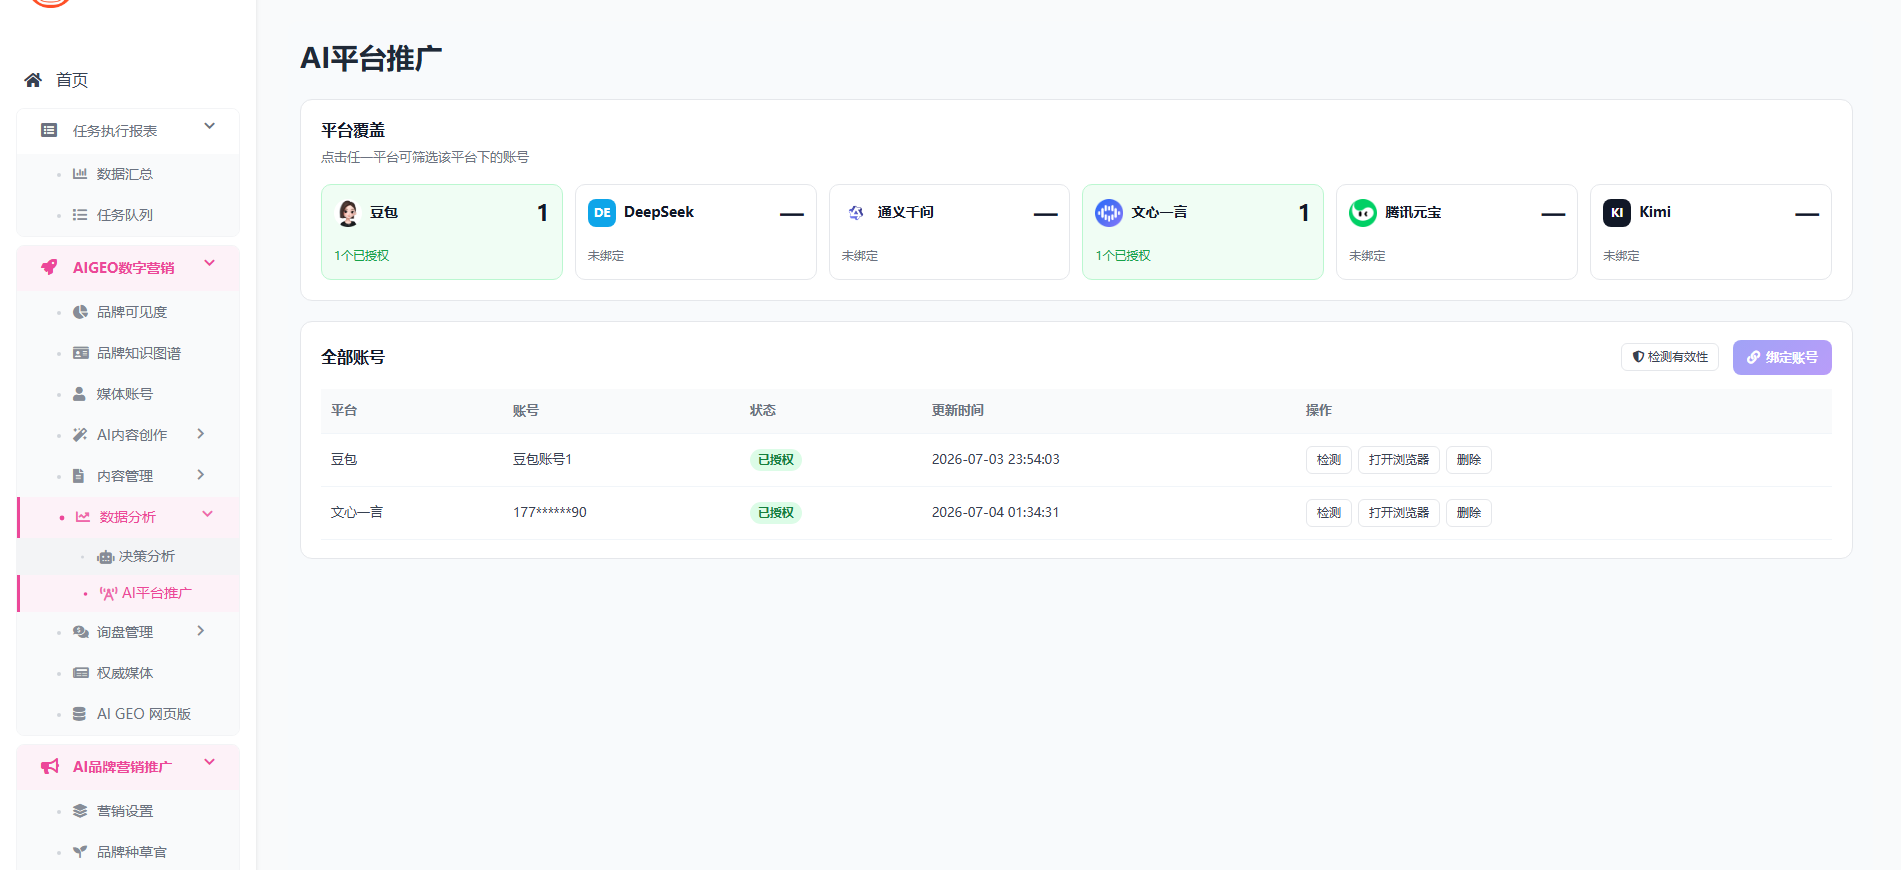Click the 数据汇总 bar chart icon
The width and height of the screenshot is (1901, 870).
coord(80,174)
